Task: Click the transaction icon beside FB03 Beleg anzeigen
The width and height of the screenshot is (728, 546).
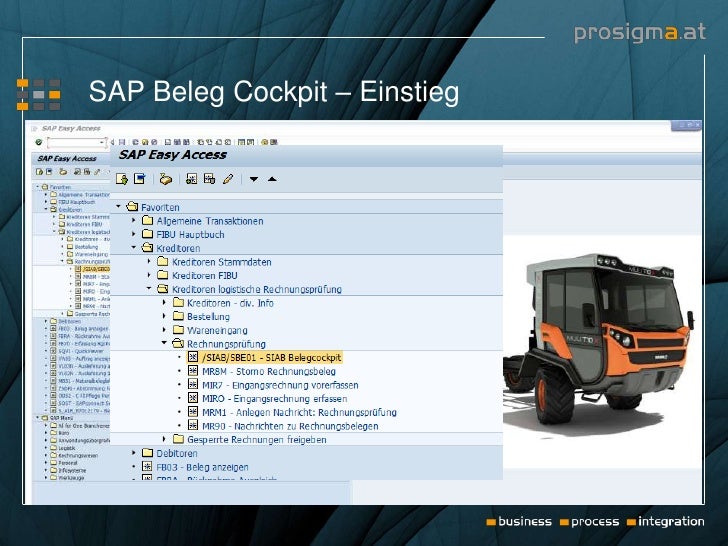Action: click(x=147, y=466)
